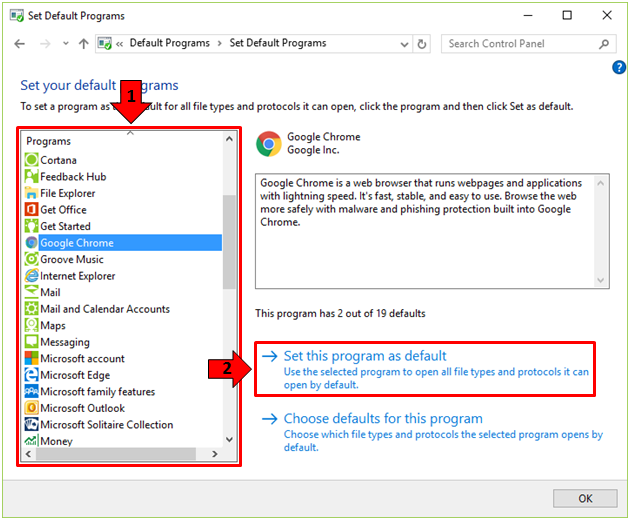
Task: Select the File Explorer folder icon
Action: click(x=32, y=193)
